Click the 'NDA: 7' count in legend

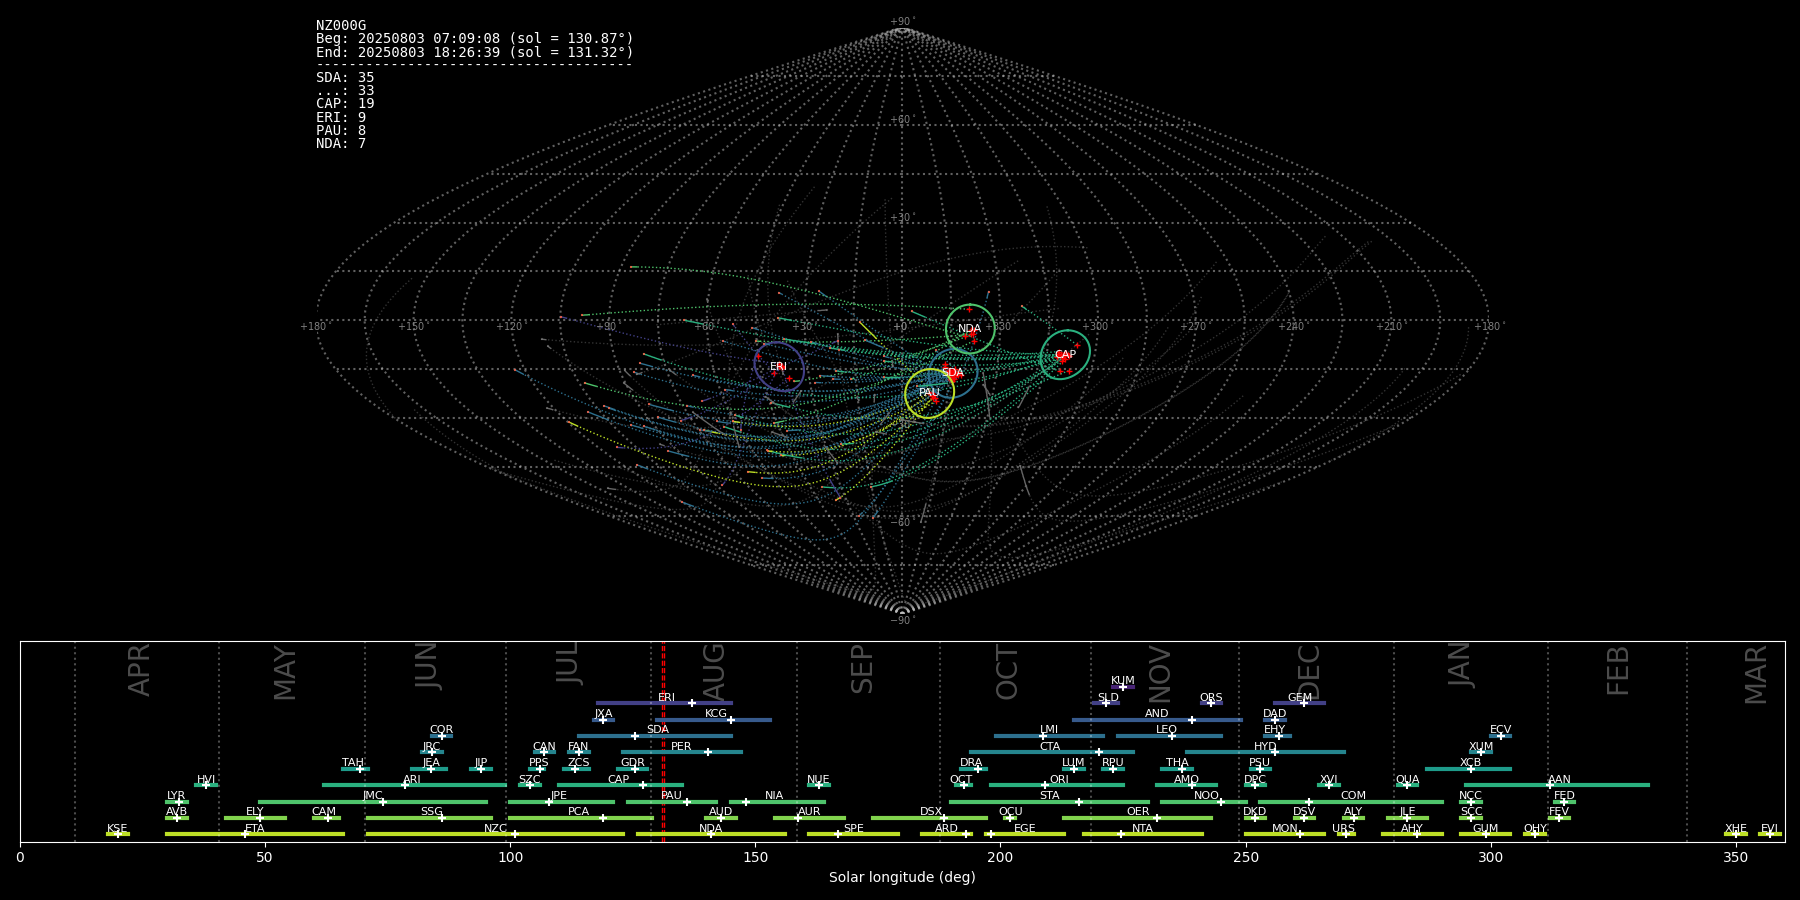[341, 144]
